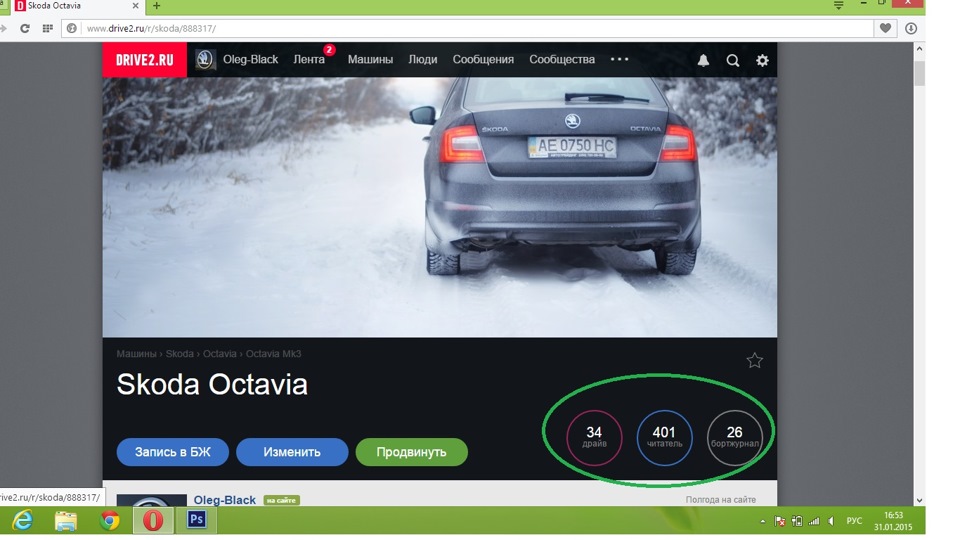Open the 401 читатель counter circle
This screenshot has width=960, height=540.
point(664,437)
